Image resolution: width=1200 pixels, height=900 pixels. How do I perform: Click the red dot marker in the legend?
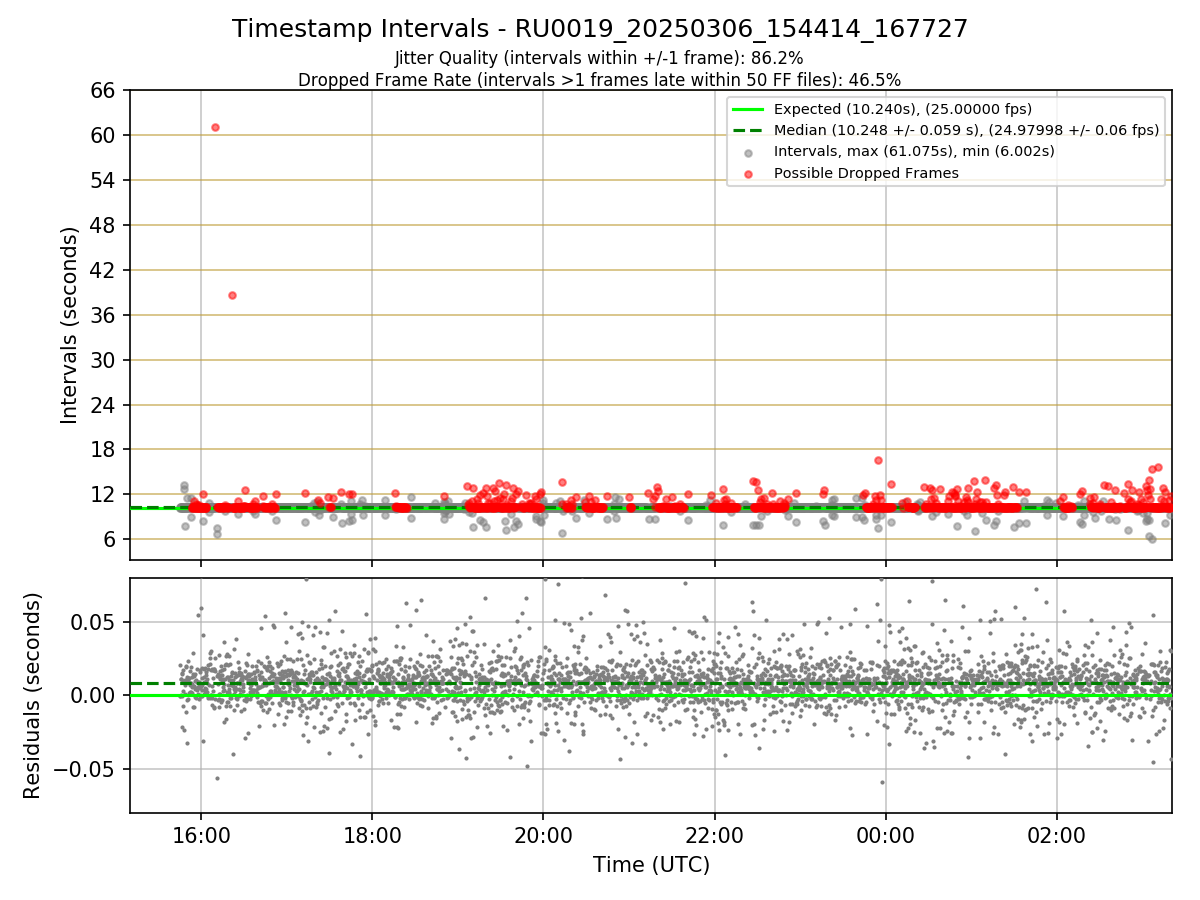pos(748,173)
